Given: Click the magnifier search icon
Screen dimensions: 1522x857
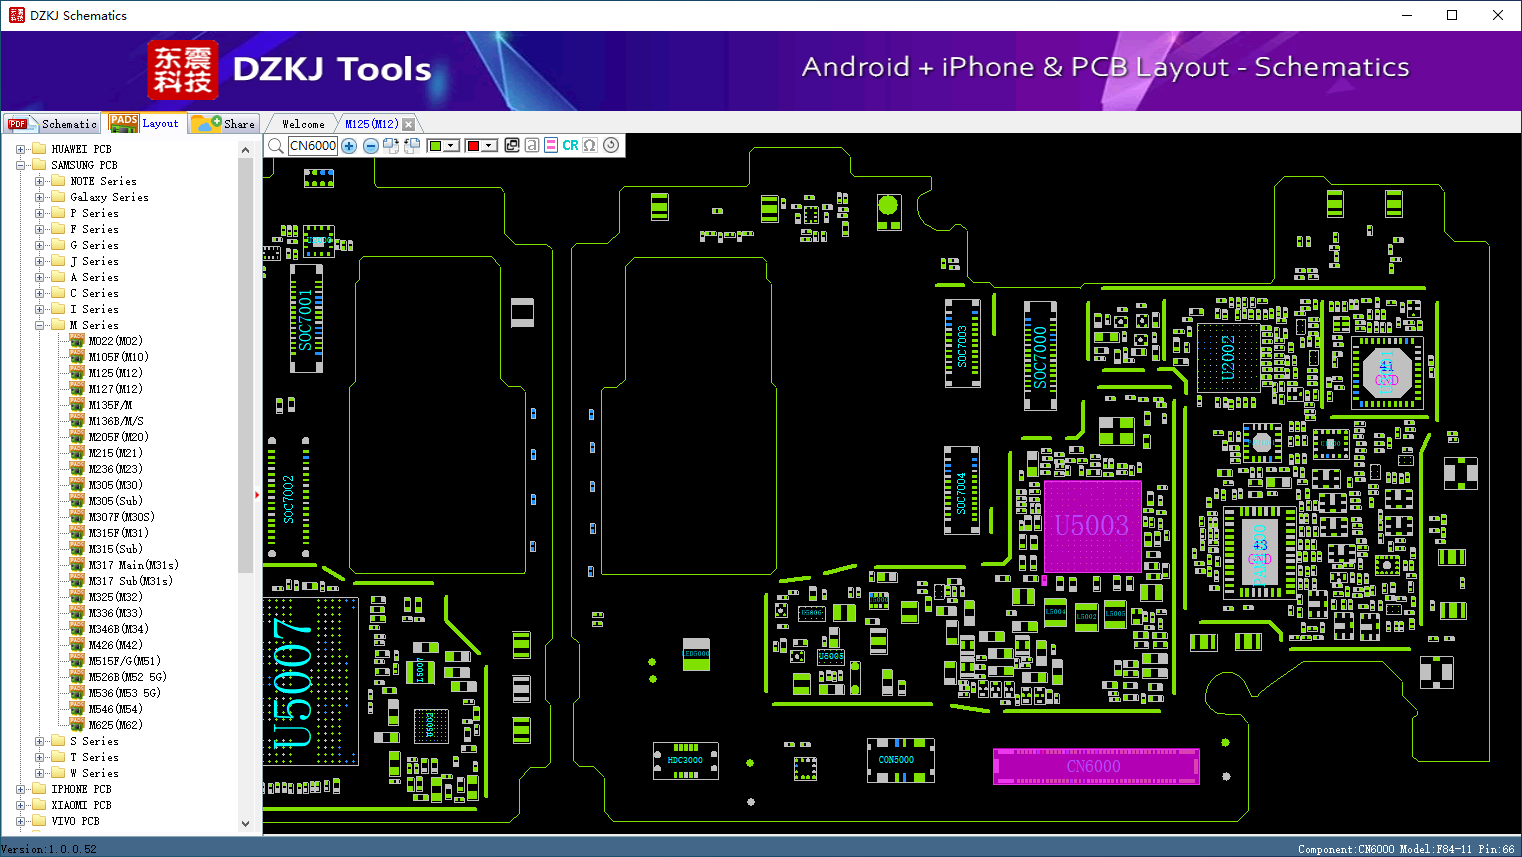Looking at the screenshot, I should 276,146.
